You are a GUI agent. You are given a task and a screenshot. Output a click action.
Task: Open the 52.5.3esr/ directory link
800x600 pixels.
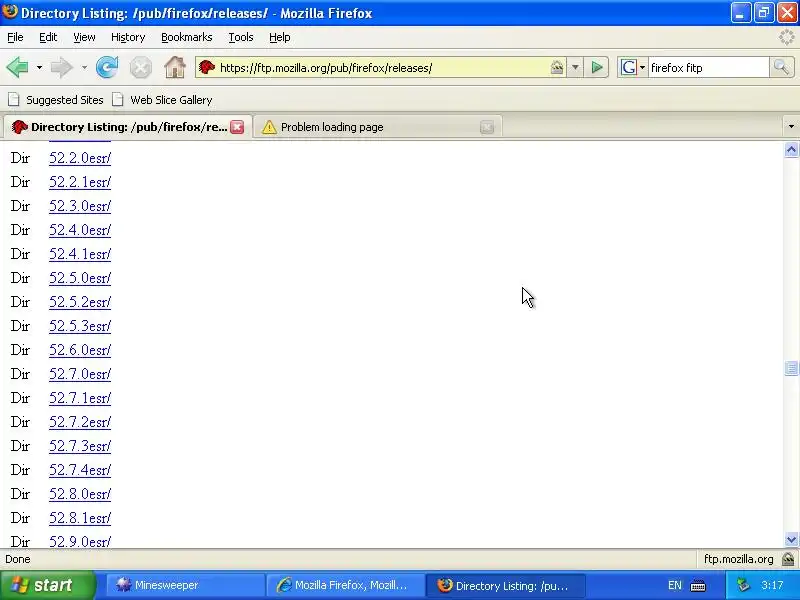(x=80, y=326)
